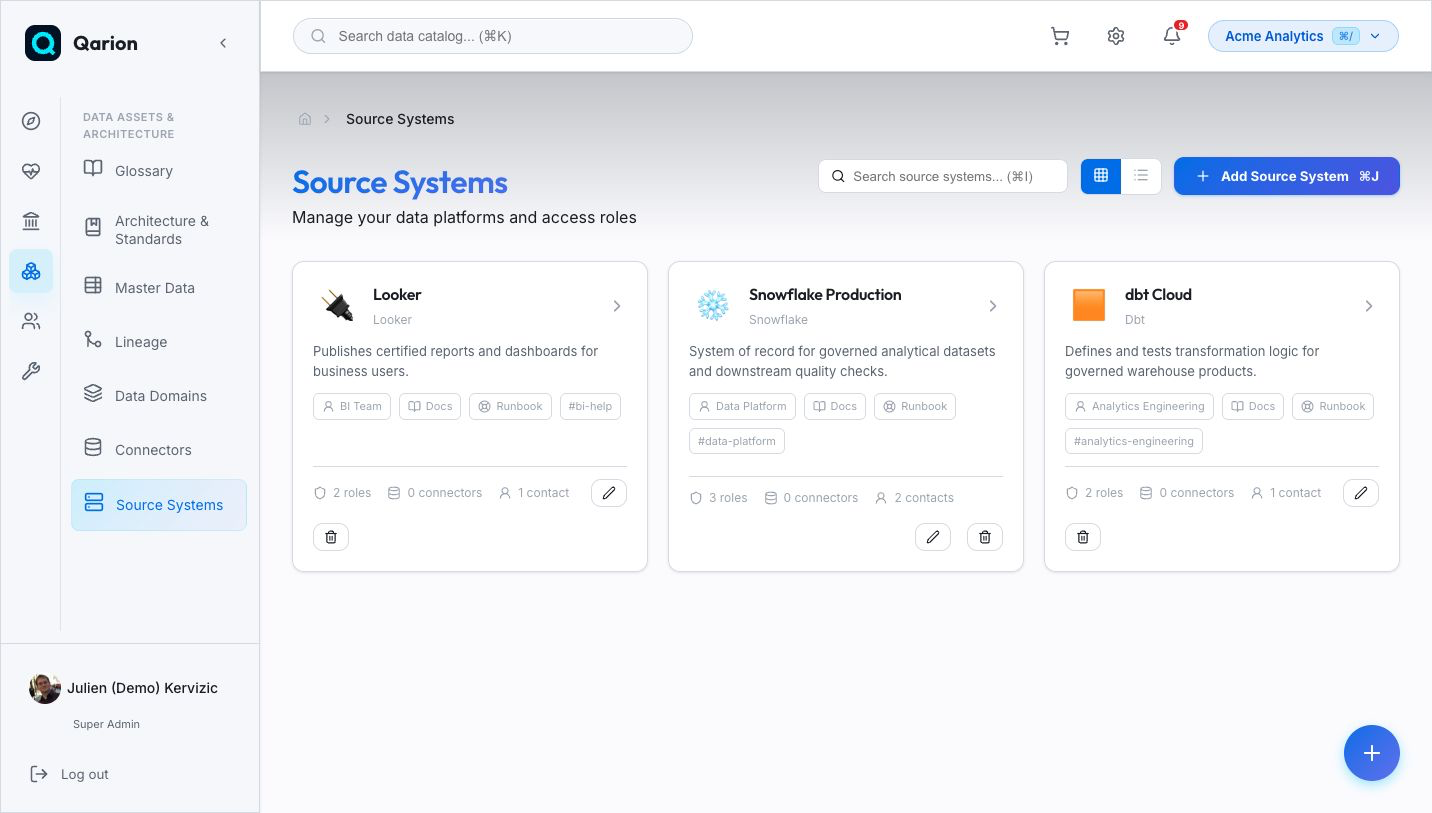Select Source Systems menu item
Screen dimensions: 1432x813
tap(159, 504)
